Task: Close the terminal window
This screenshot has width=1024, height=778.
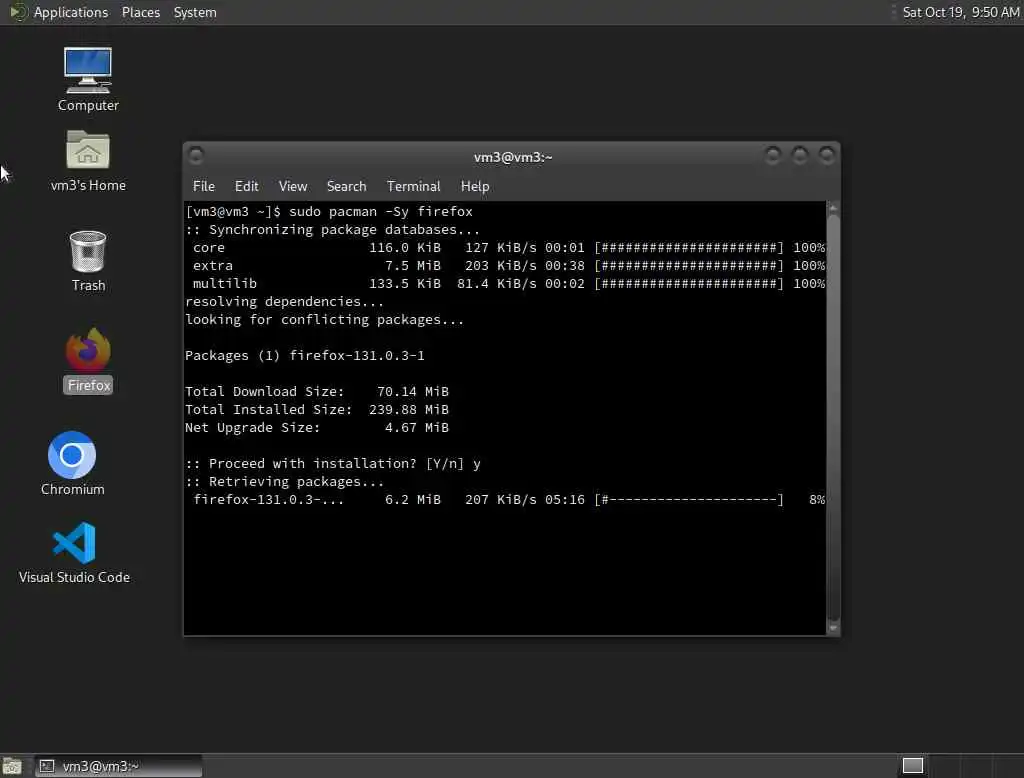Action: [x=827, y=155]
